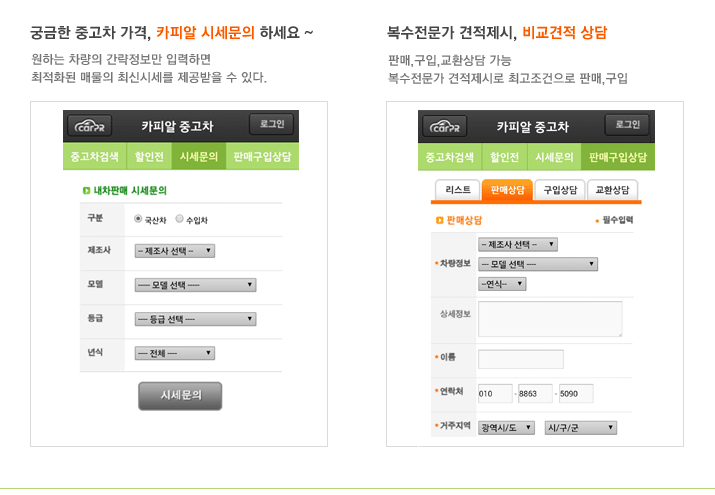Select the 수입차 radio button
The width and height of the screenshot is (715, 495).
pyautogui.click(x=179, y=219)
